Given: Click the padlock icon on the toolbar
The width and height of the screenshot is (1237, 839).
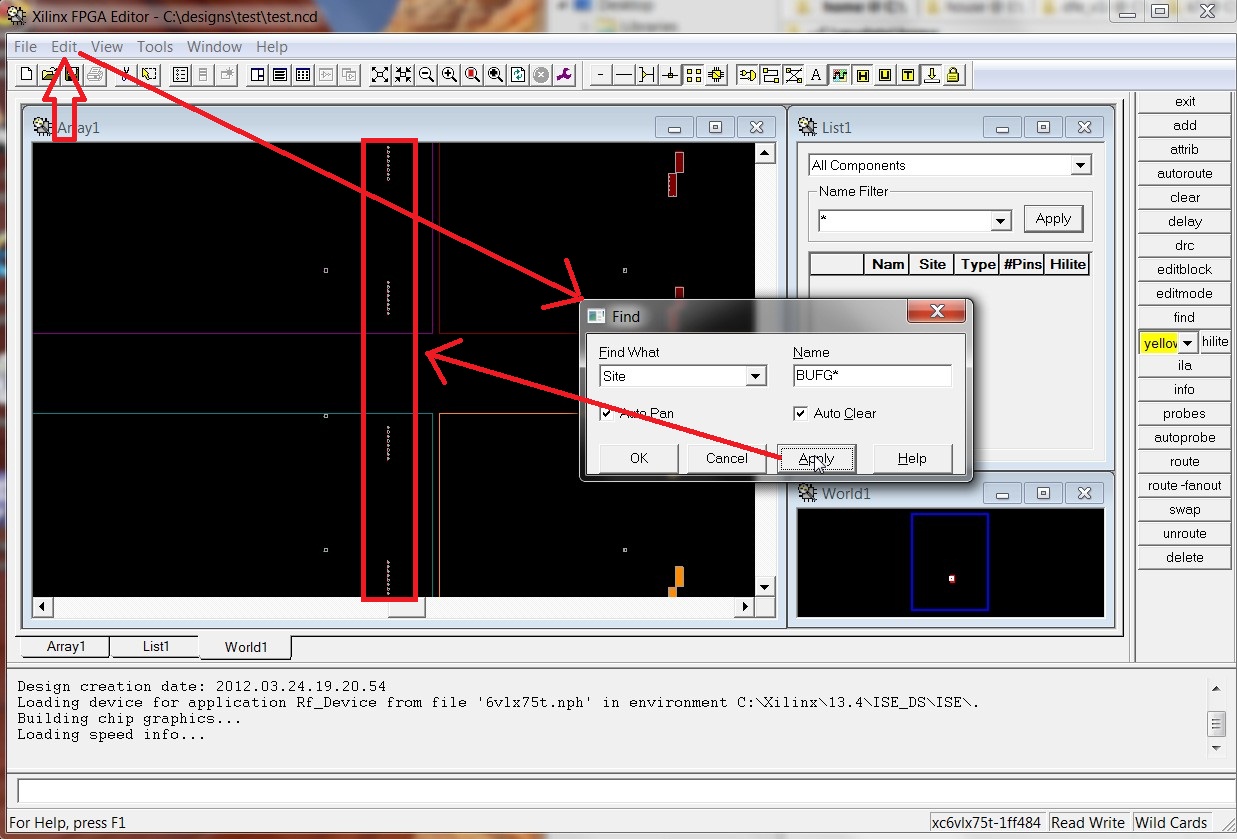Looking at the screenshot, I should pyautogui.click(x=952, y=74).
